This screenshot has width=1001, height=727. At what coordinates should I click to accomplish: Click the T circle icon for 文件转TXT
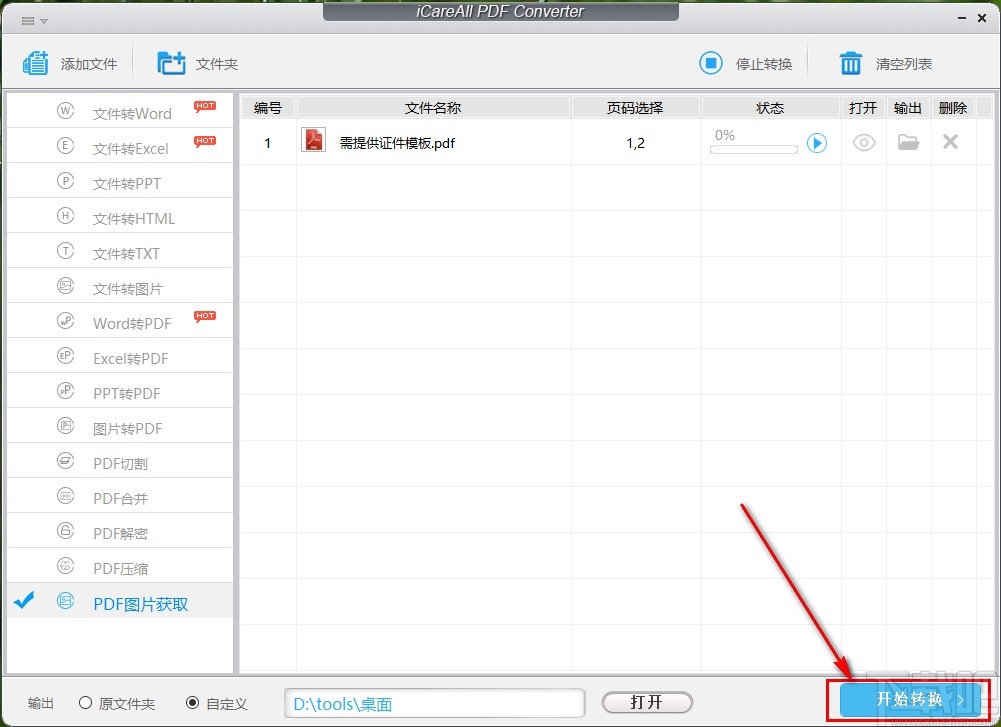[x=65, y=251]
